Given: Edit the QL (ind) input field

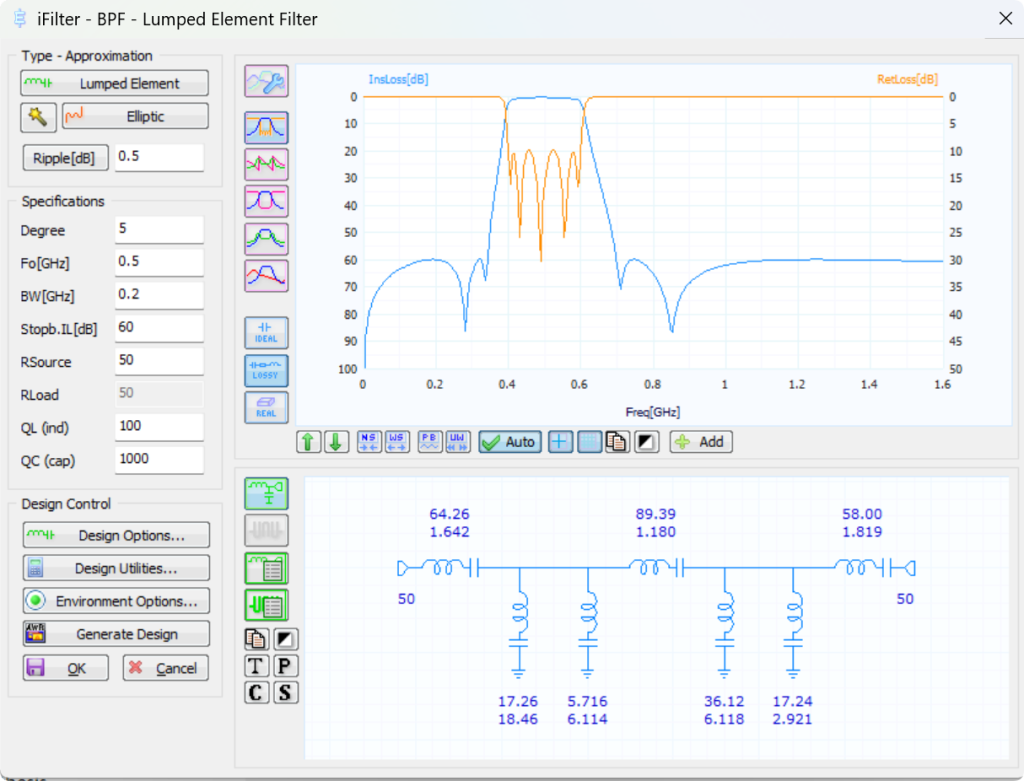Looking at the screenshot, I should click(x=159, y=426).
